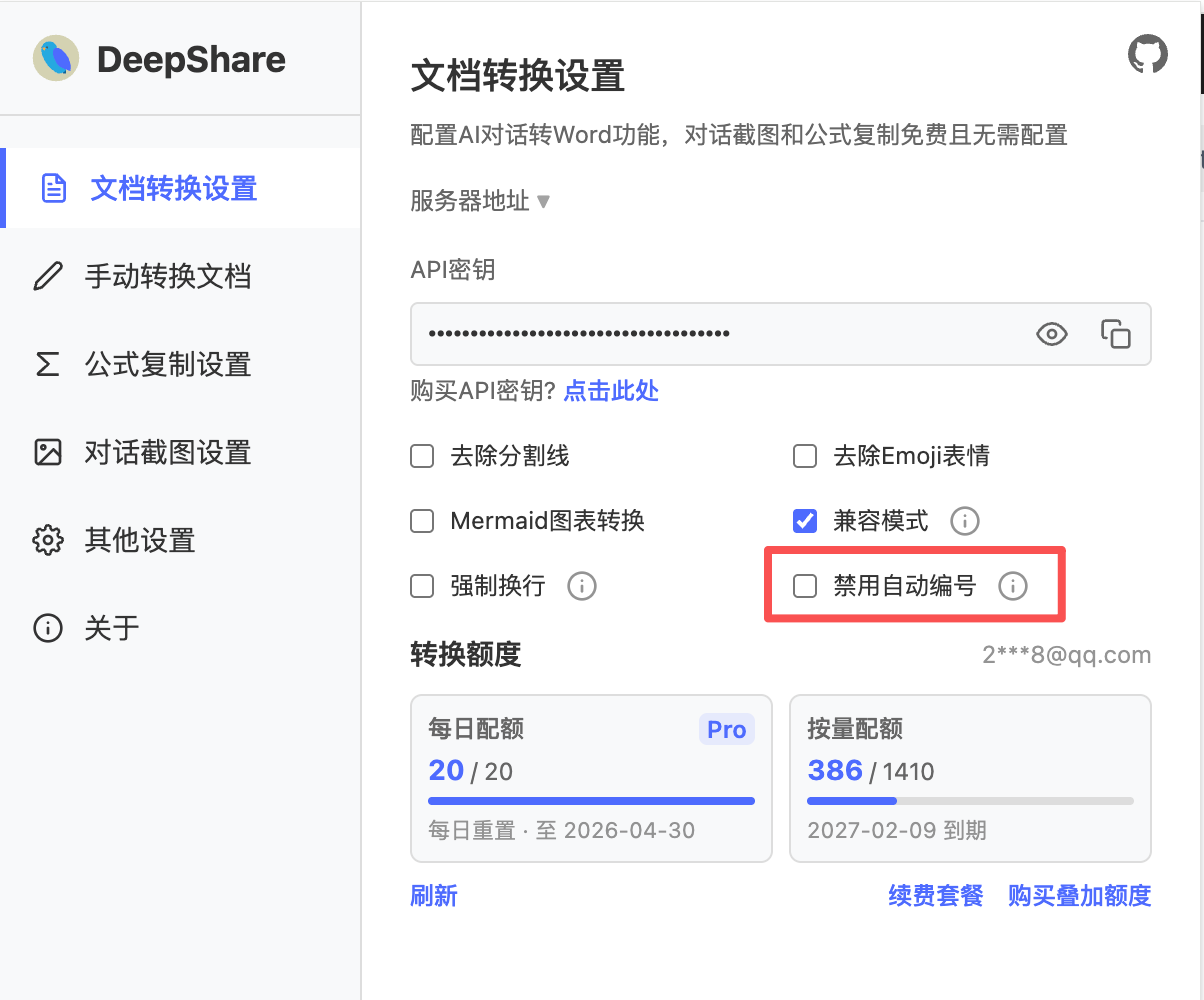Screen dimensions: 1204x1000
Task: Switch to the 文档转换设置 sidebar section
Action: (150, 188)
